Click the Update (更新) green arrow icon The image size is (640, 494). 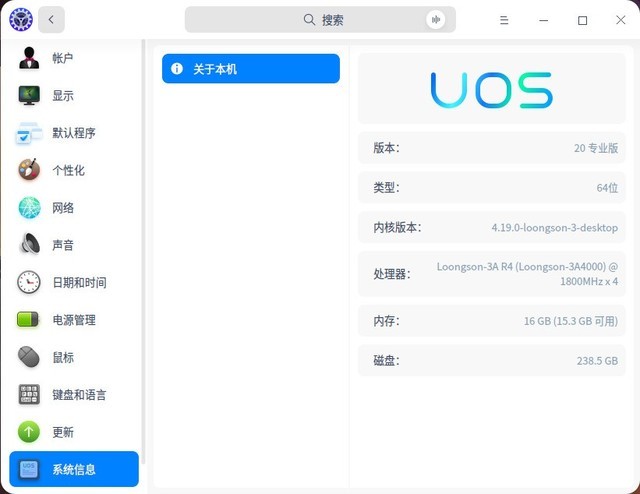coord(29,432)
